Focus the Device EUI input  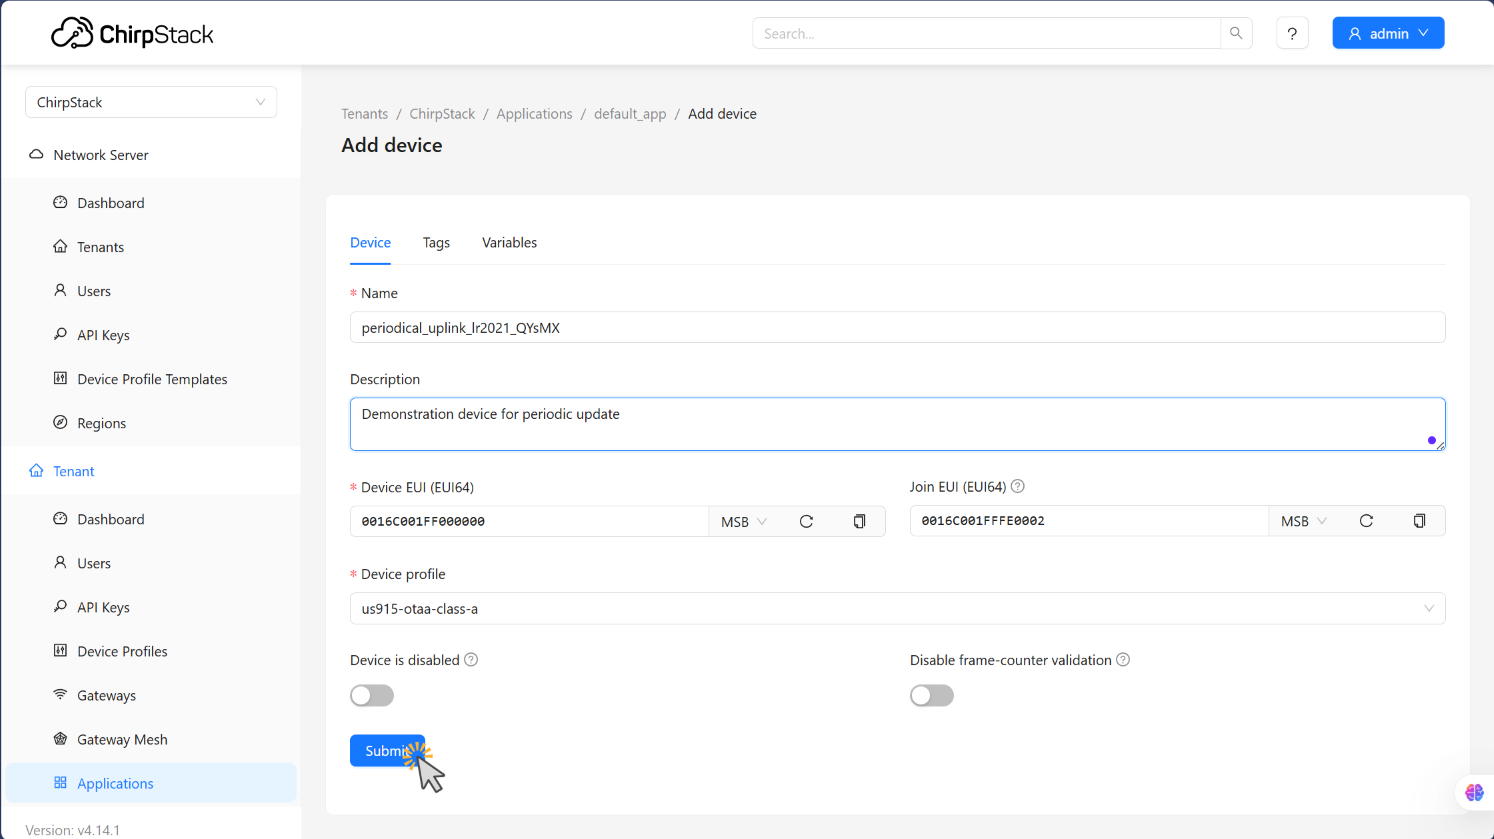[529, 521]
